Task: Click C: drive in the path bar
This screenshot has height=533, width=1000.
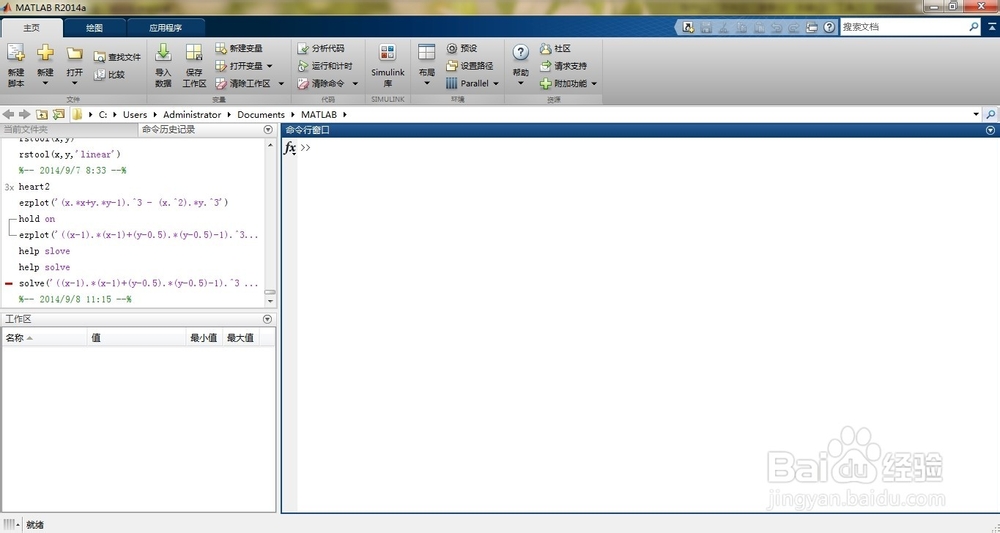Action: tap(103, 114)
